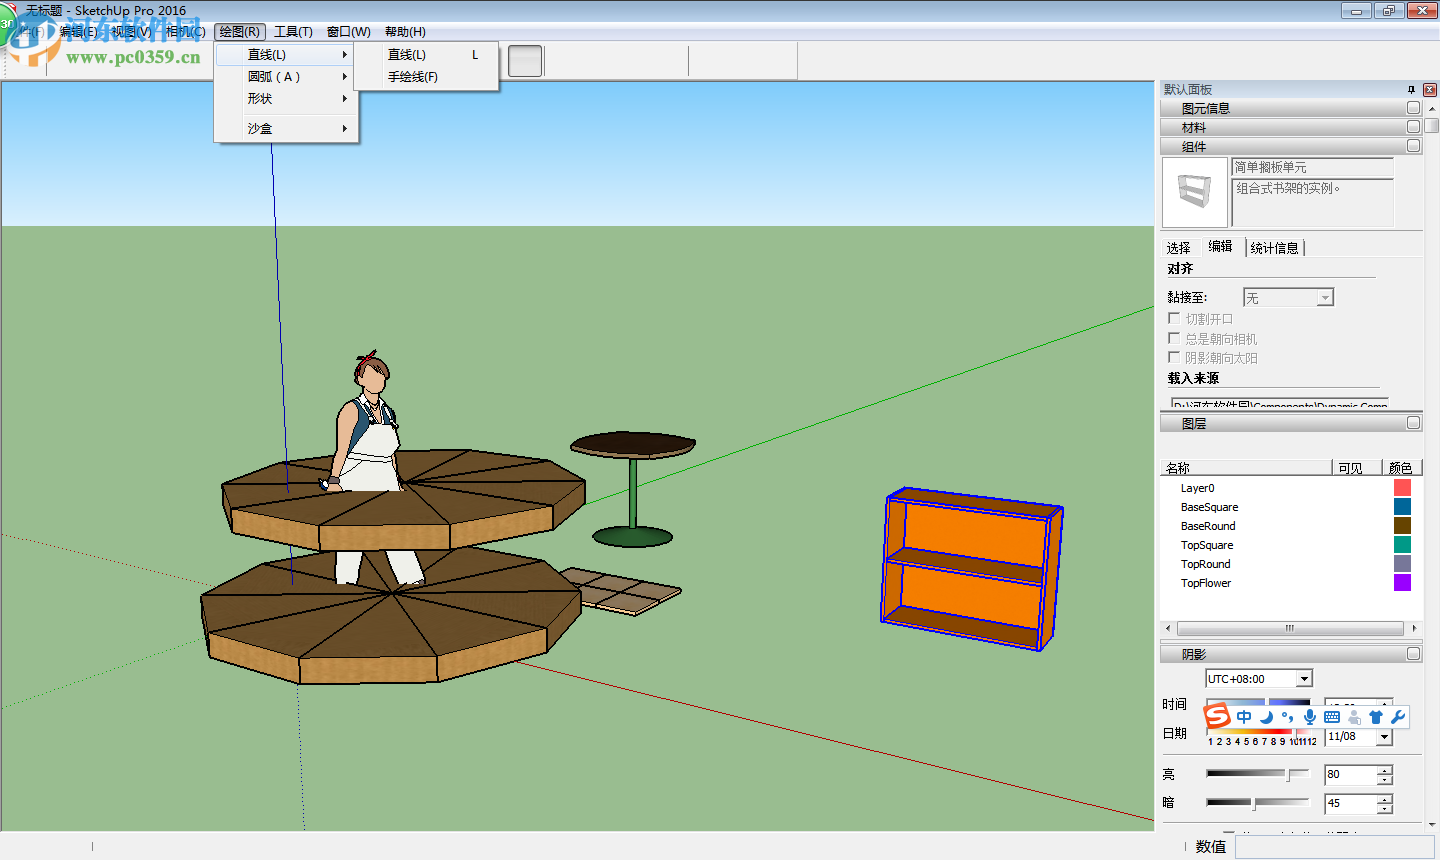Toggle Chinese/English with the 中 icon

[1244, 716]
